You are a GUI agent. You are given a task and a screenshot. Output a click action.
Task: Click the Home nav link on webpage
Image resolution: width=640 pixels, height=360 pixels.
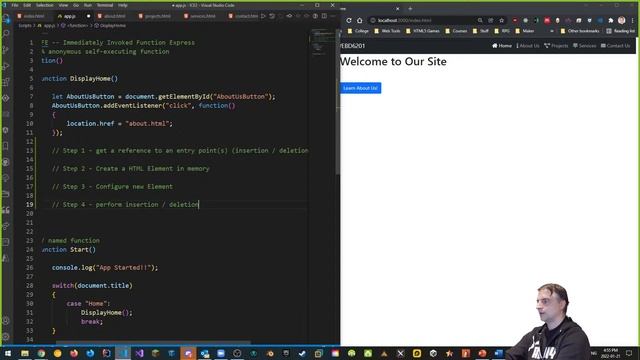pos(502,46)
